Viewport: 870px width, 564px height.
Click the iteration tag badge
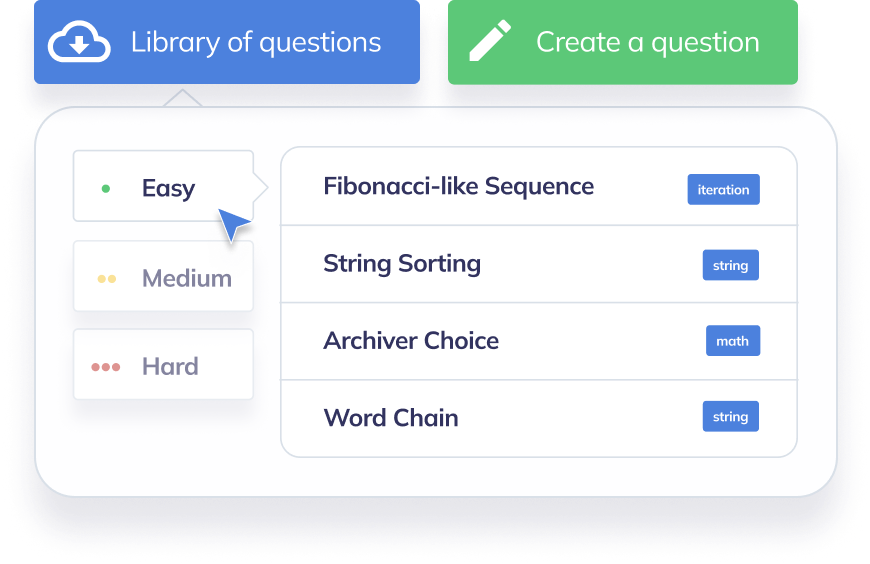724,190
